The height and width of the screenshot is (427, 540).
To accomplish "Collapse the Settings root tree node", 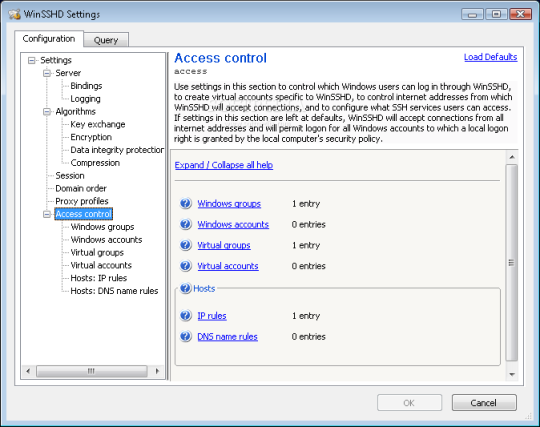I will pyautogui.click(x=31, y=61).
